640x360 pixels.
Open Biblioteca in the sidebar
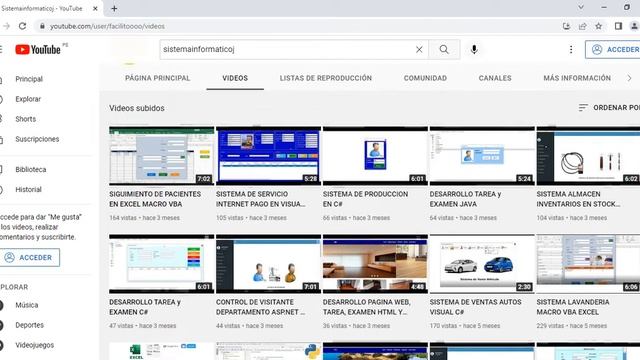pyautogui.click(x=31, y=169)
